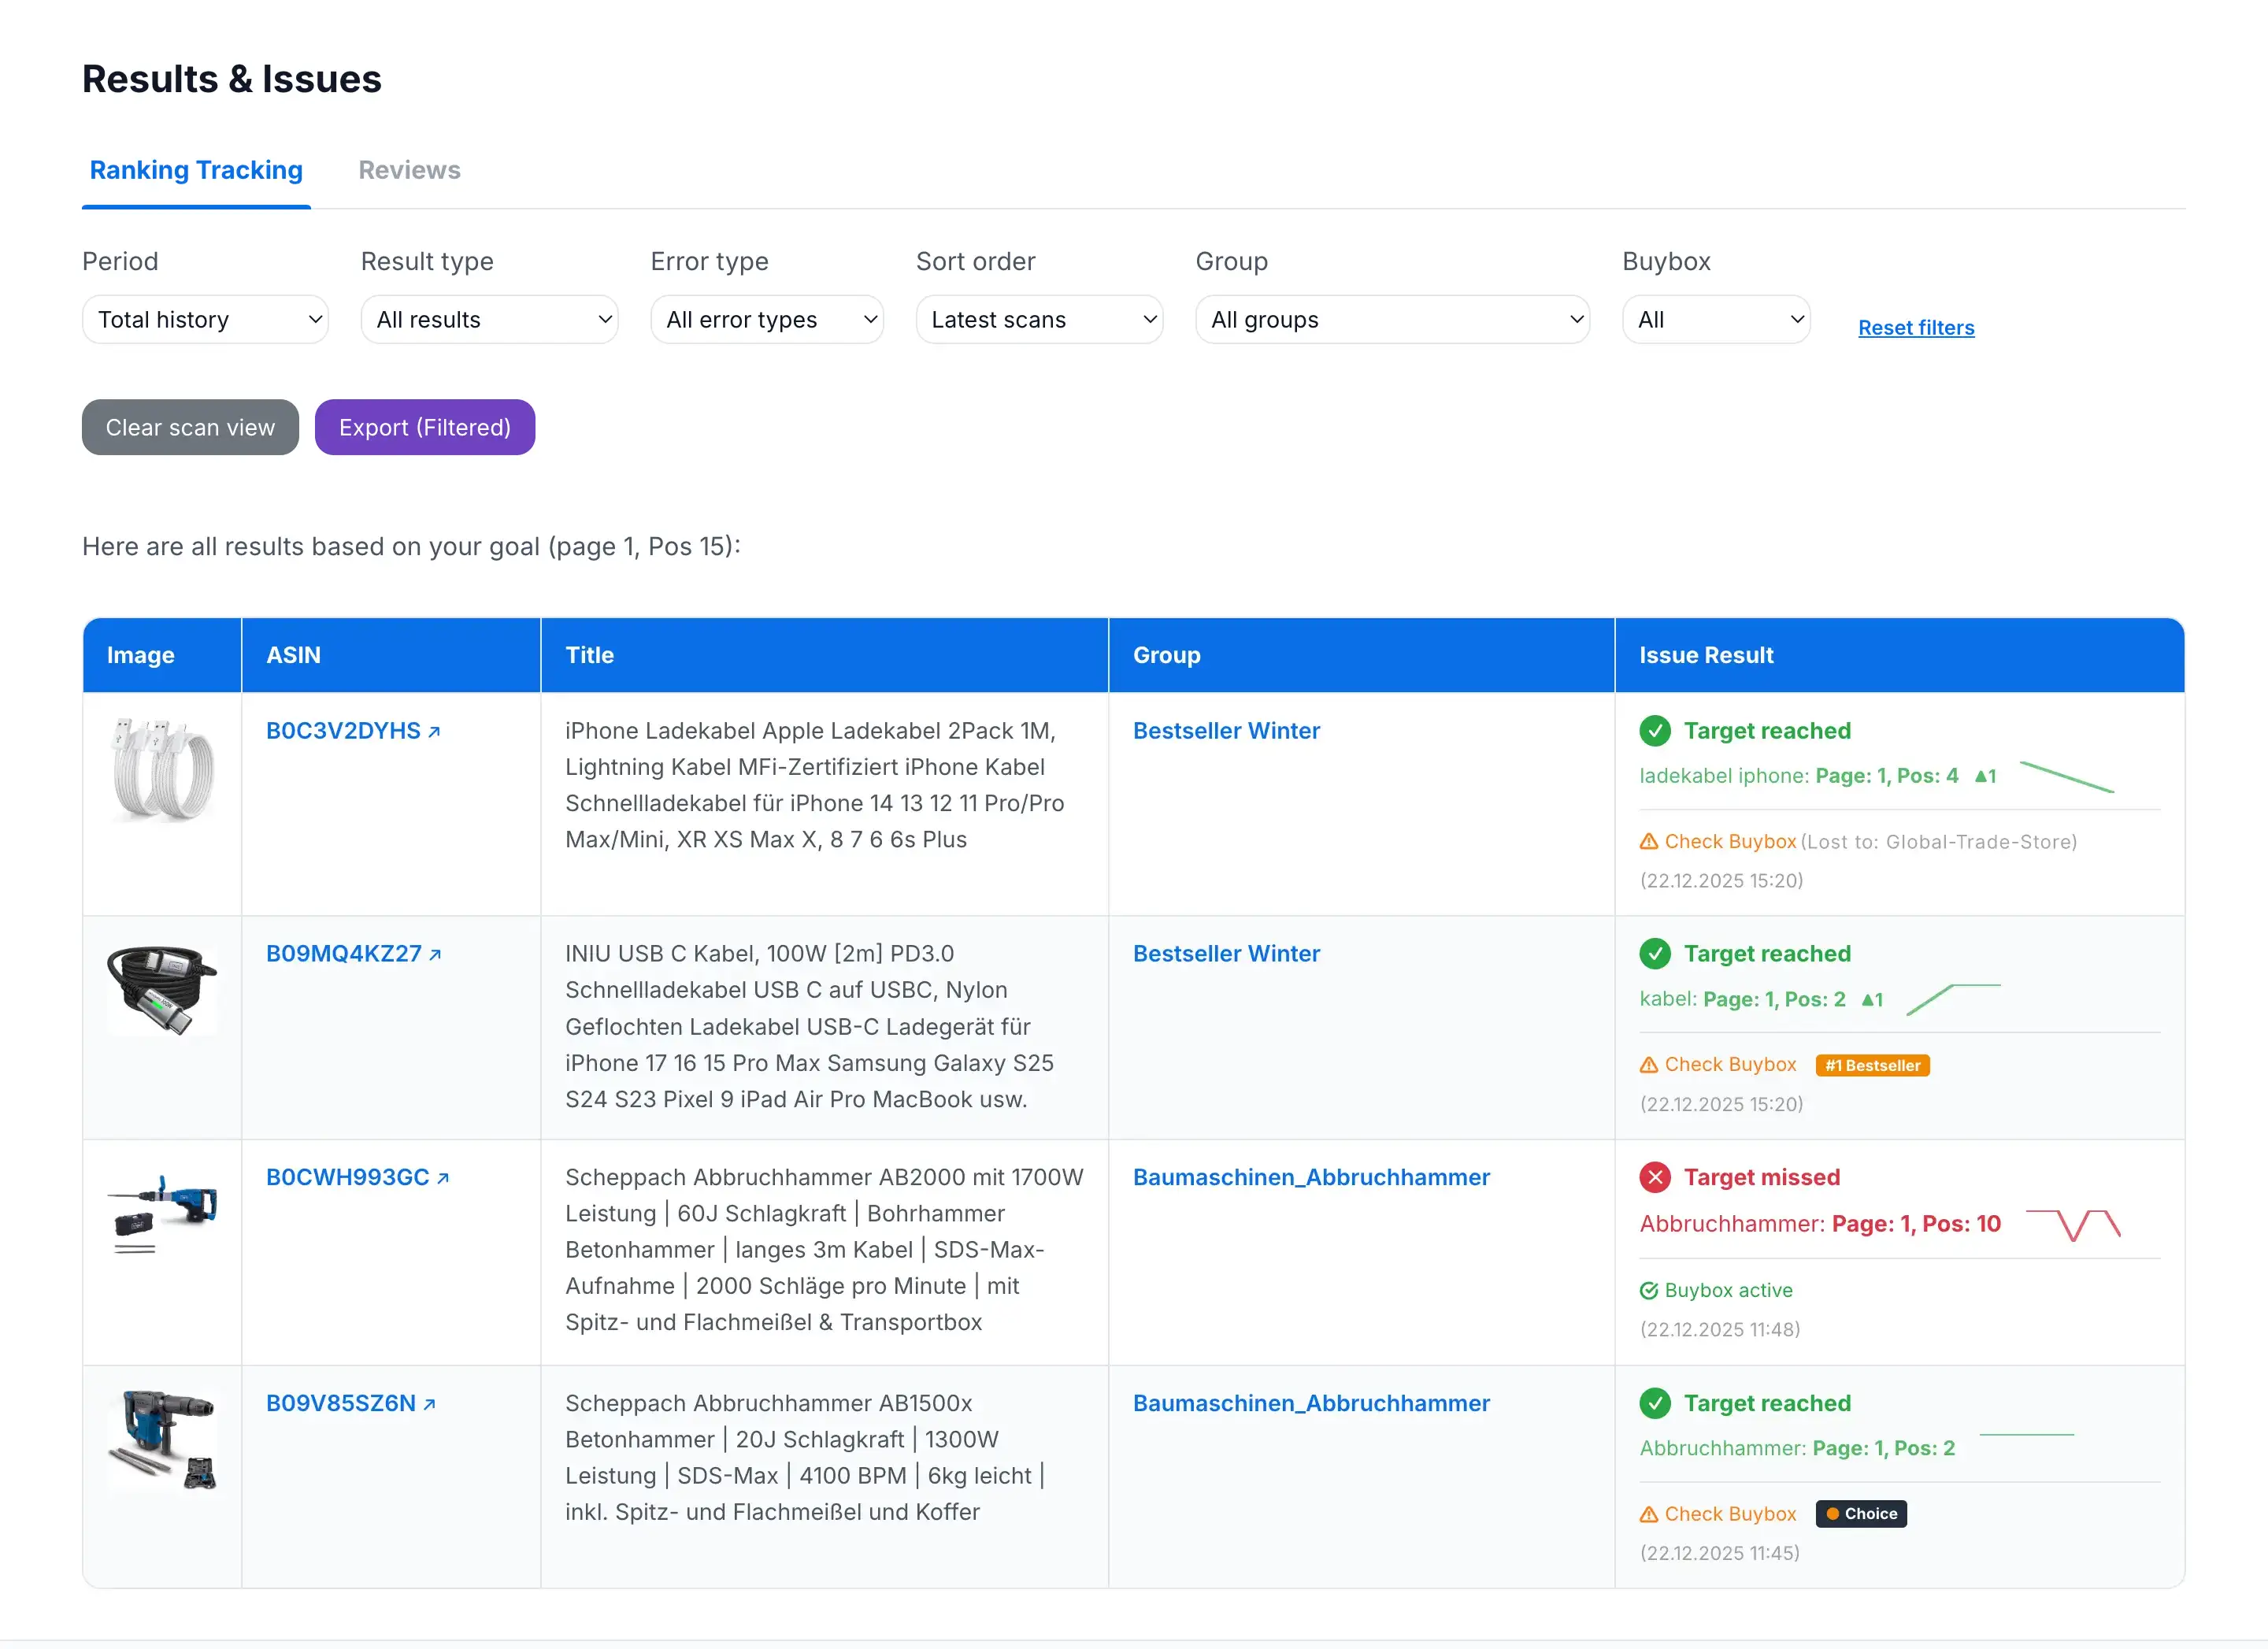Click the Scheppach AB2000 product thumbnail
2268x1649 pixels.
point(162,1213)
